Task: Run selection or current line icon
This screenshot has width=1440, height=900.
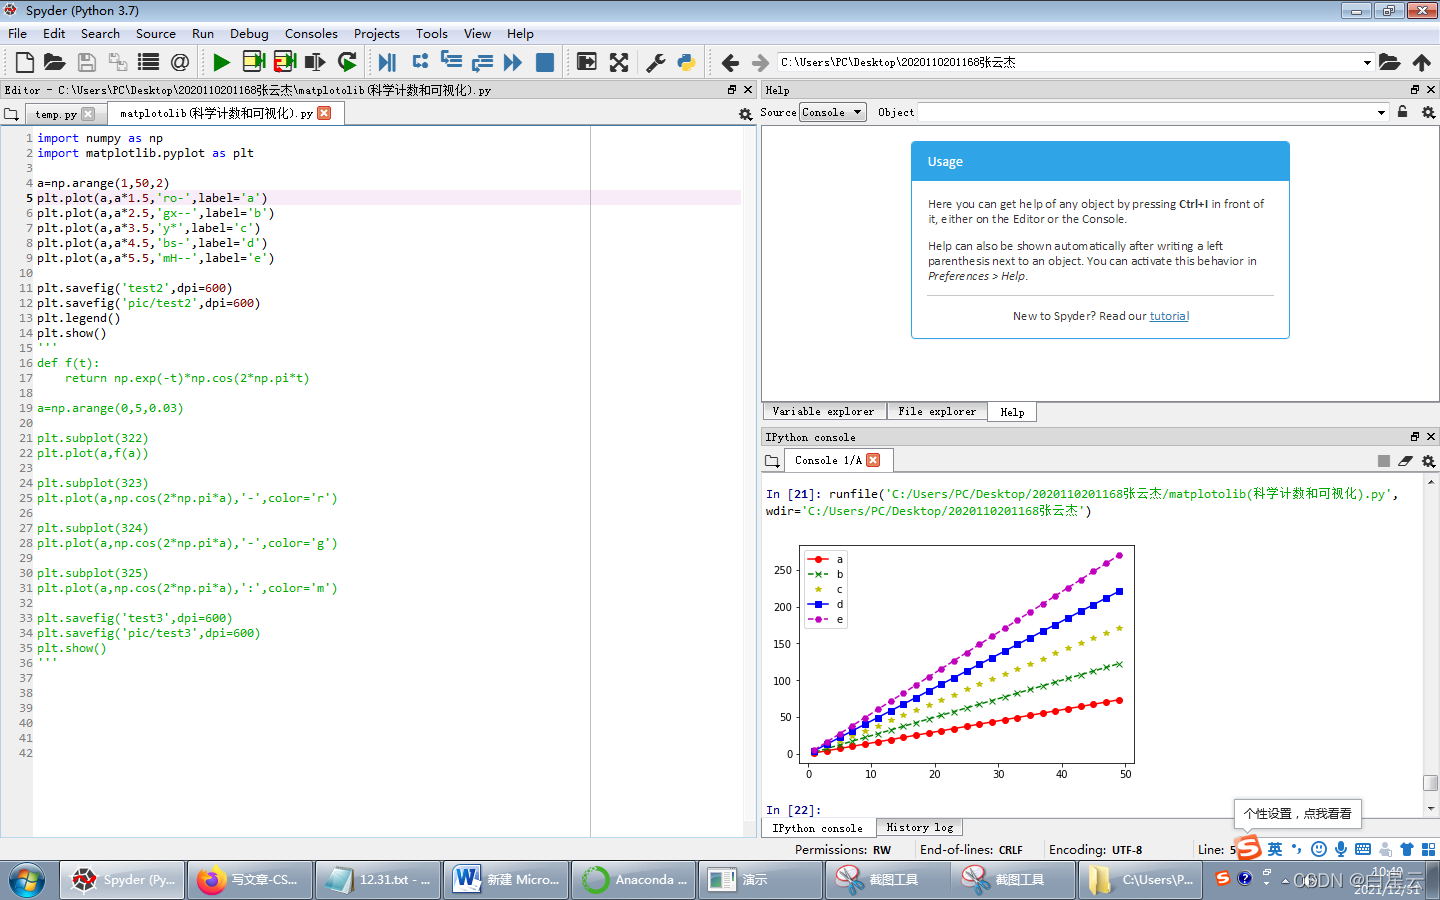Action: click(x=315, y=62)
